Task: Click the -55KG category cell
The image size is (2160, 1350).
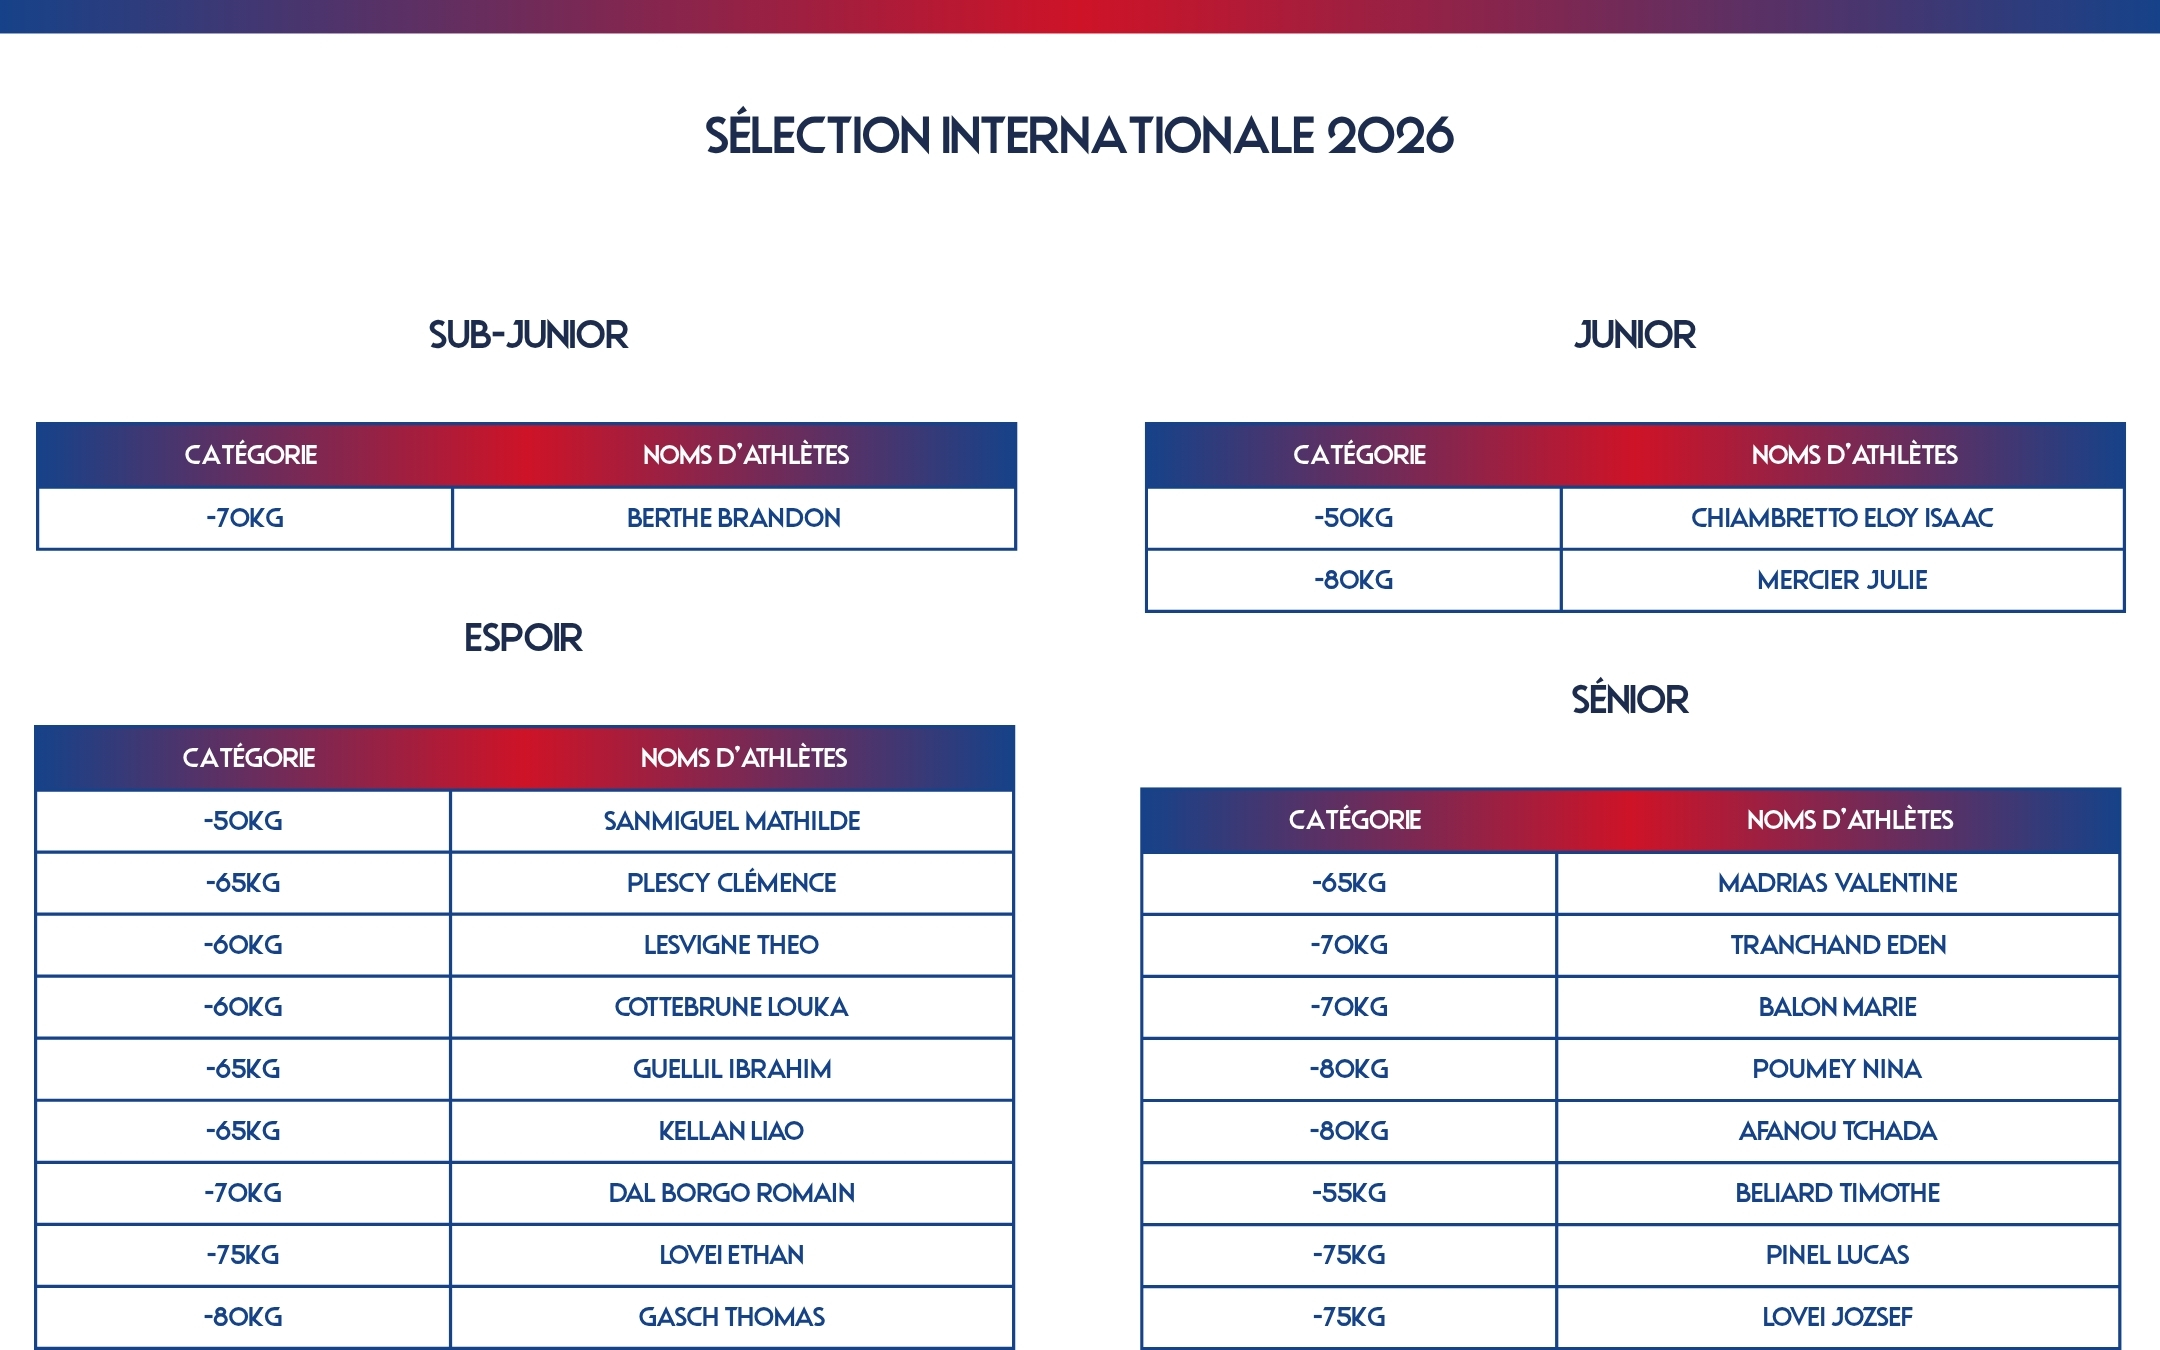Action: [1349, 1193]
